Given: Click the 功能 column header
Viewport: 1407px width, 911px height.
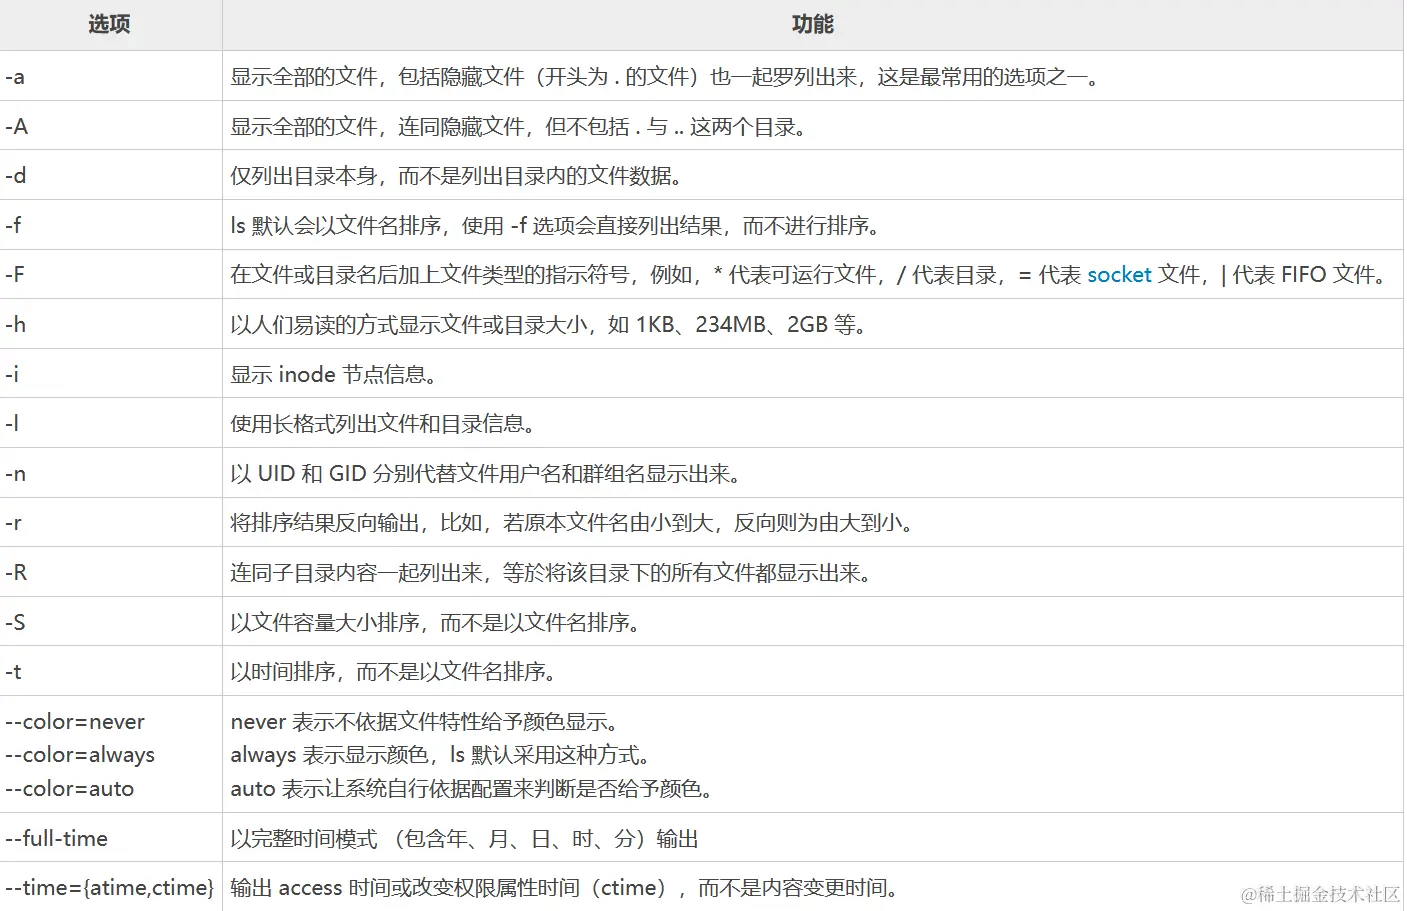Looking at the screenshot, I should point(812,25).
